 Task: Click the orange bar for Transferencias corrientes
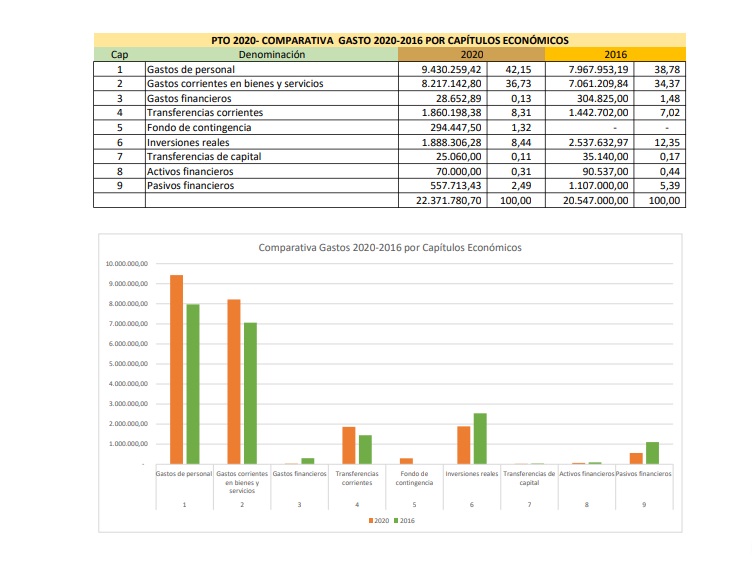click(x=349, y=445)
